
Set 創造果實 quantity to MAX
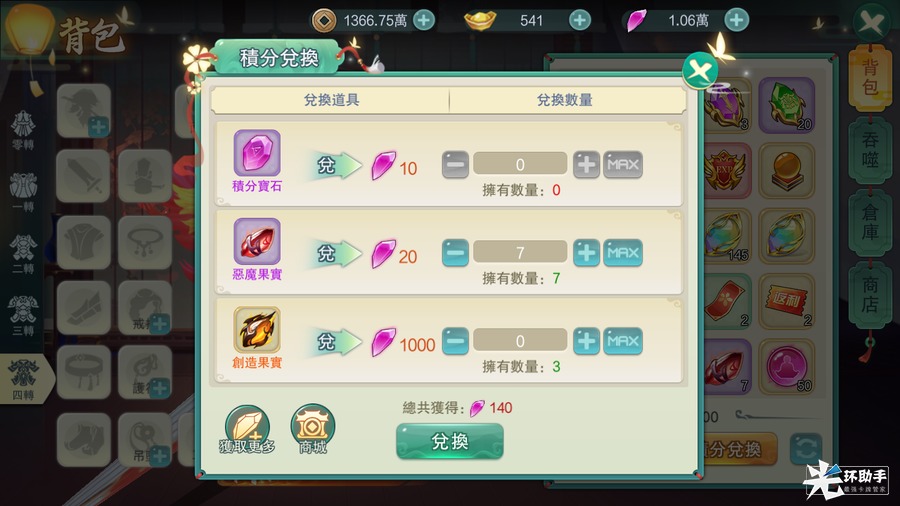point(623,341)
